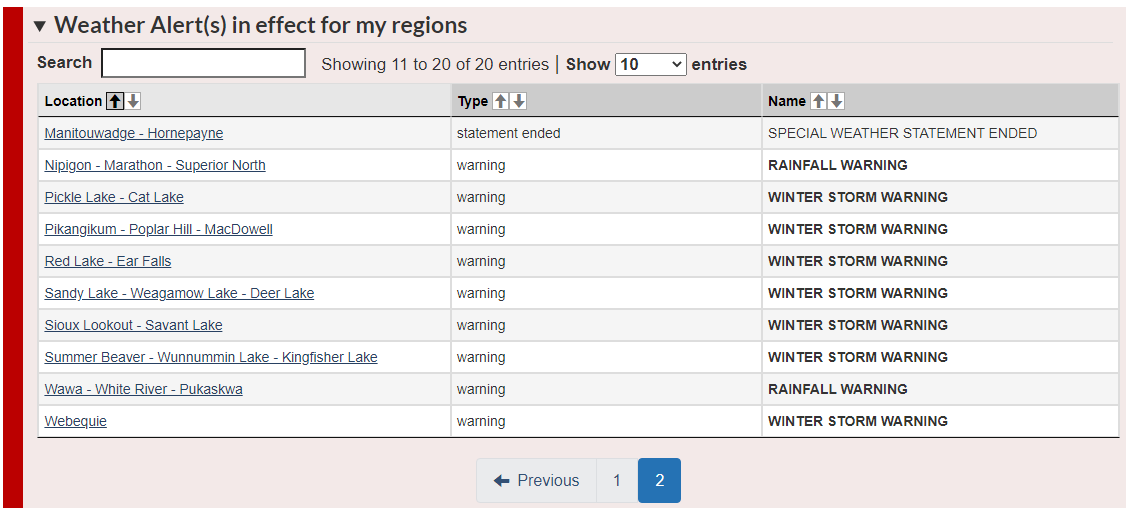Viewport: 1126px width, 508px height.
Task: Click the Name column header label
Action: [x=787, y=101]
